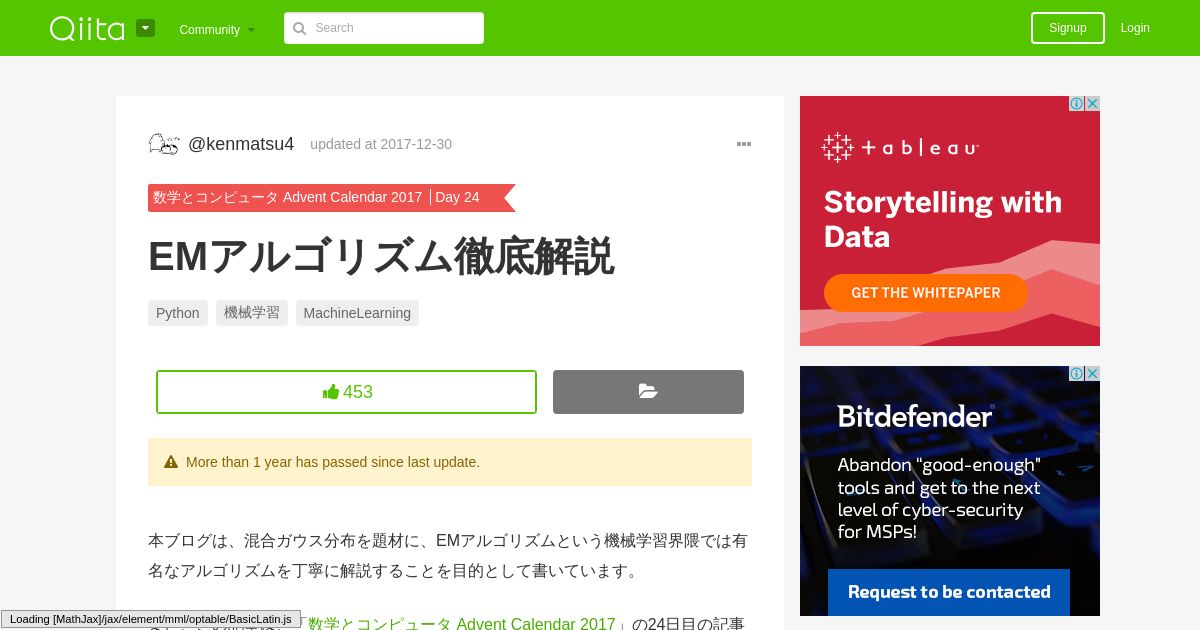Click the Qiita logo

point(87,28)
